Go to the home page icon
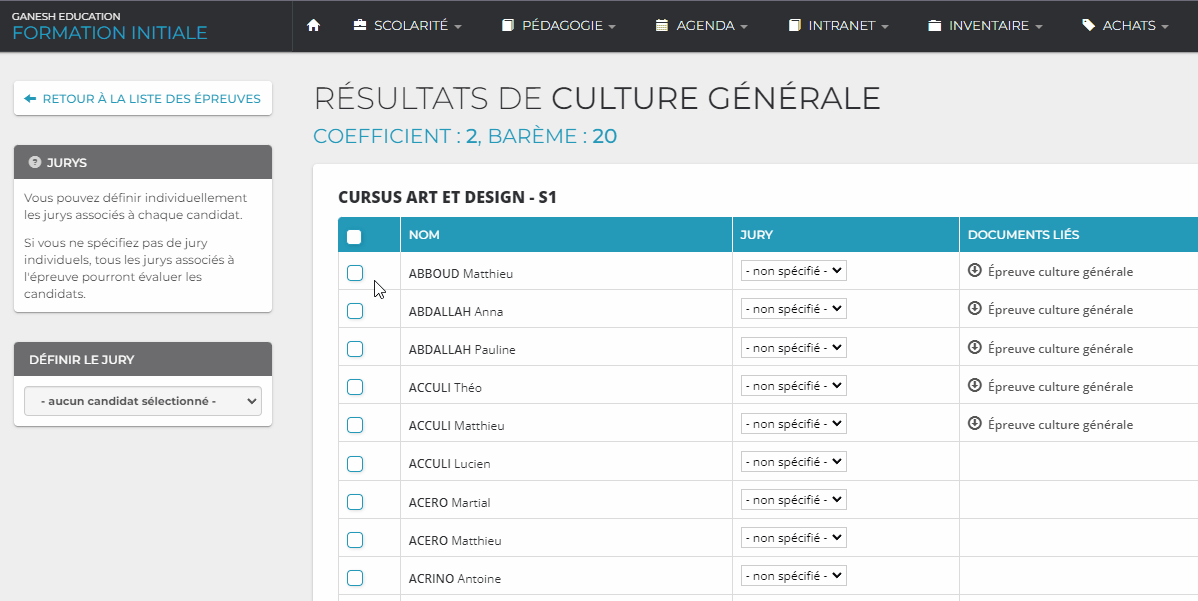 (312, 25)
